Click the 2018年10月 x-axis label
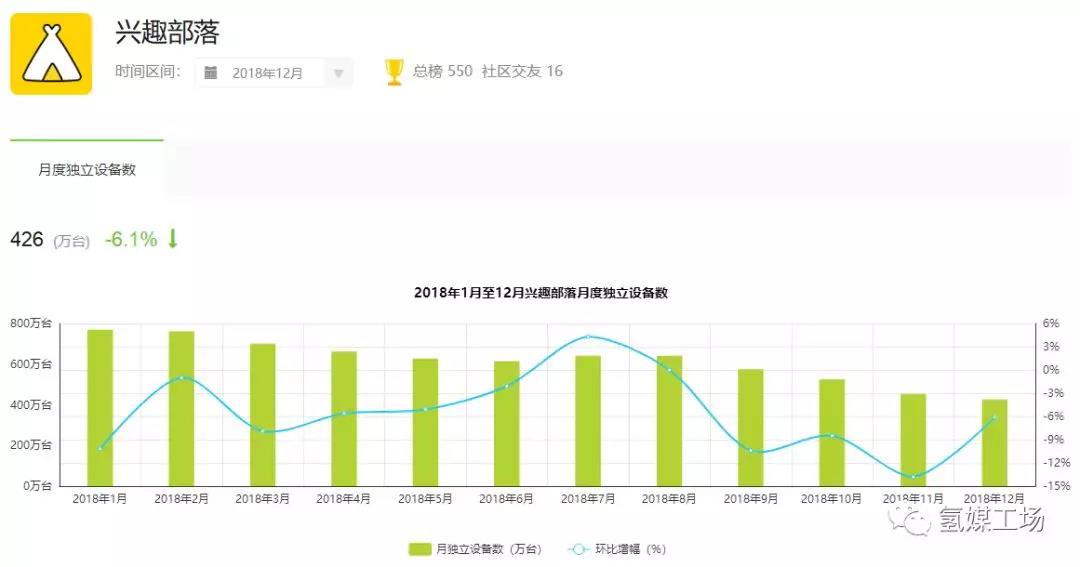Screen dimensions: 1080x567 (x=831, y=499)
